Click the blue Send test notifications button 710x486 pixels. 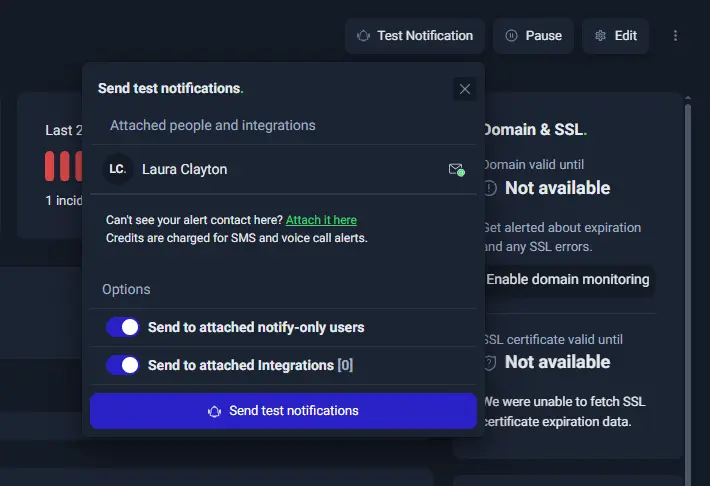[283, 411]
